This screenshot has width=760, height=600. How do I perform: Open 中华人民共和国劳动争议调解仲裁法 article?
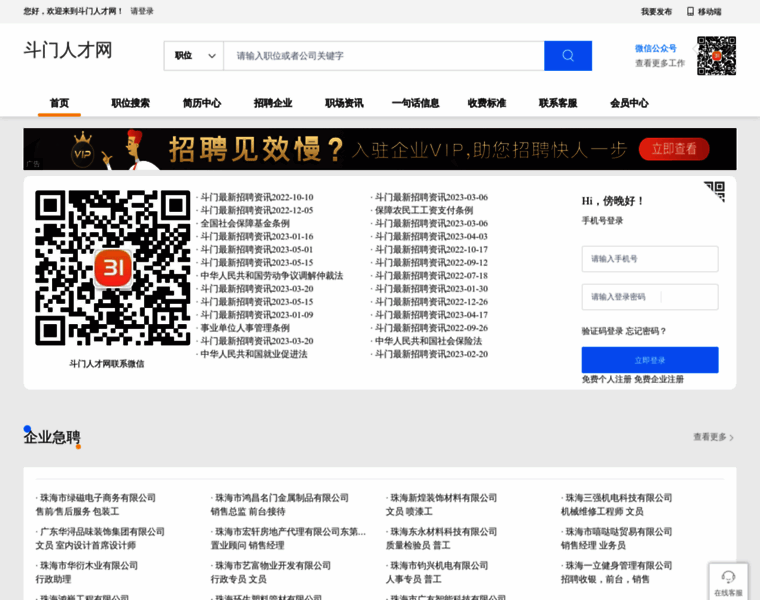coord(271,276)
